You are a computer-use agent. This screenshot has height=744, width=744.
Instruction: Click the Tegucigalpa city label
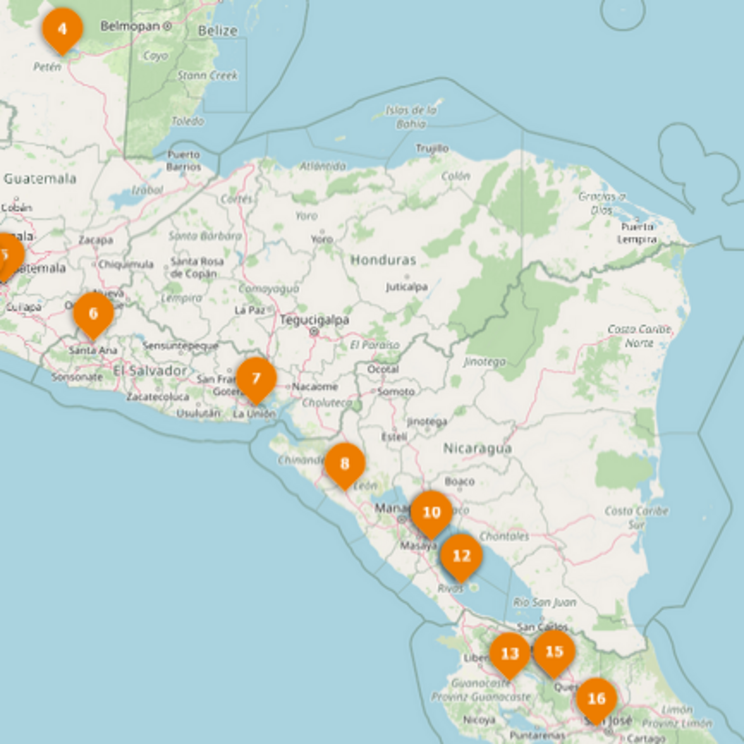tap(314, 320)
